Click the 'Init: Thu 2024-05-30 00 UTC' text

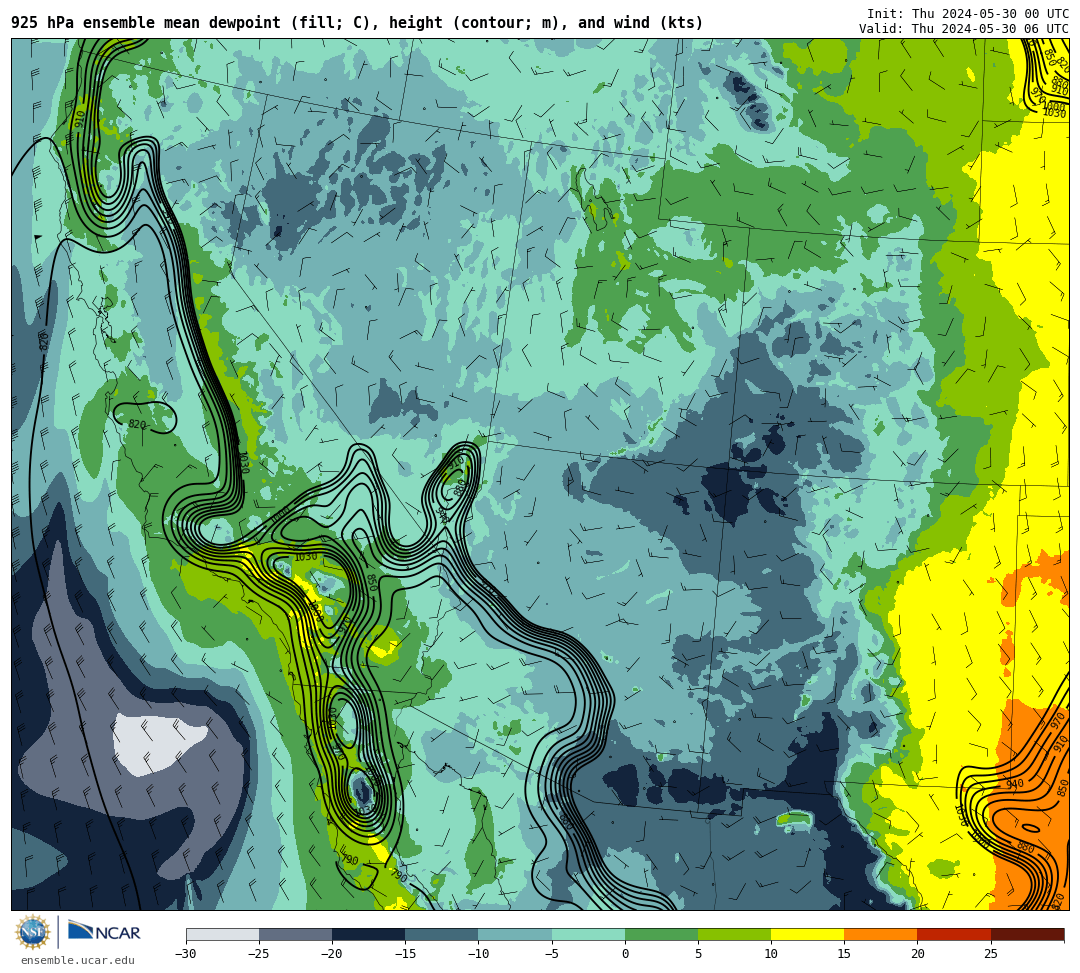pyautogui.click(x=967, y=14)
